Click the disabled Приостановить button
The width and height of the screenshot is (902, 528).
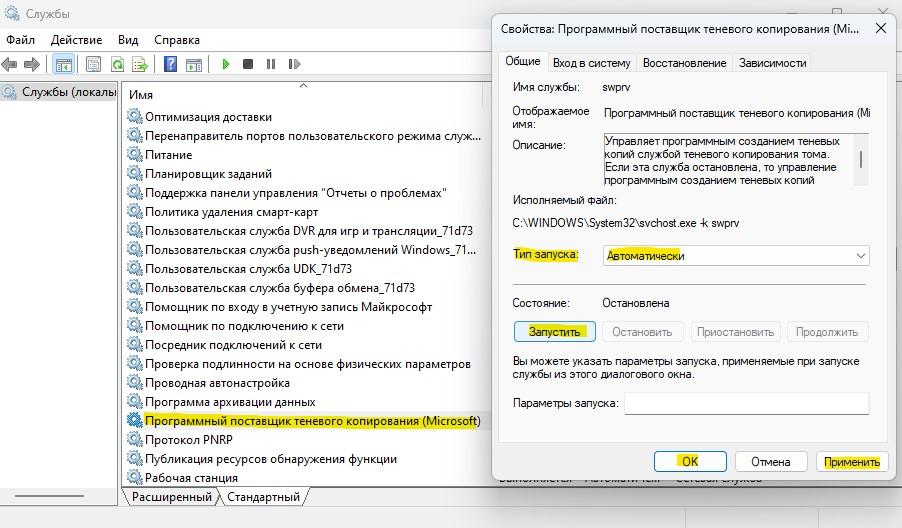coord(735,332)
